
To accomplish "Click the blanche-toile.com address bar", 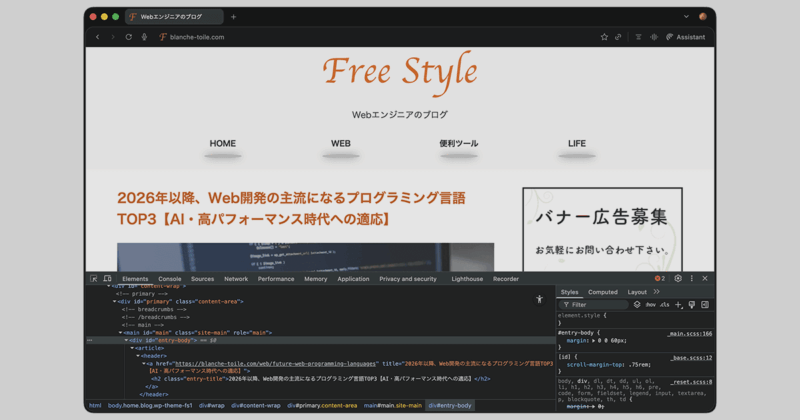I will 197,37.
